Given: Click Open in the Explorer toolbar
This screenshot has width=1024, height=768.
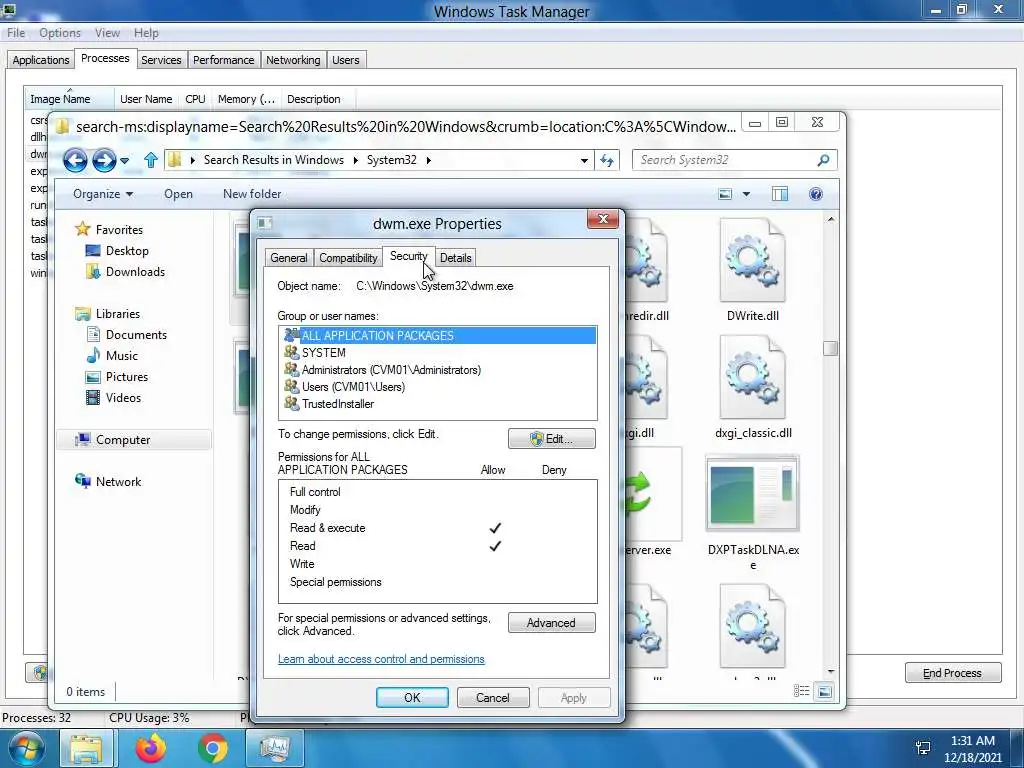Looking at the screenshot, I should pyautogui.click(x=178, y=194).
